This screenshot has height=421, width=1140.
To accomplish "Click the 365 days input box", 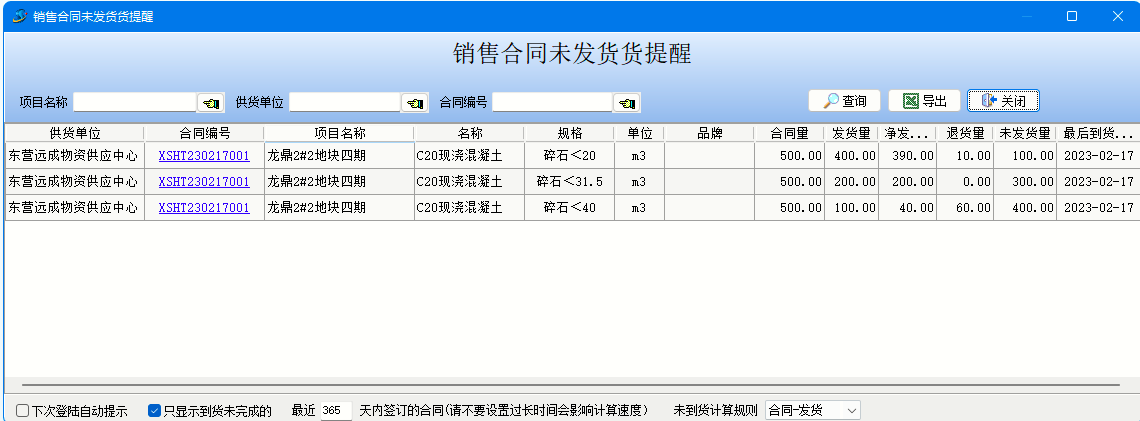I will pos(335,411).
